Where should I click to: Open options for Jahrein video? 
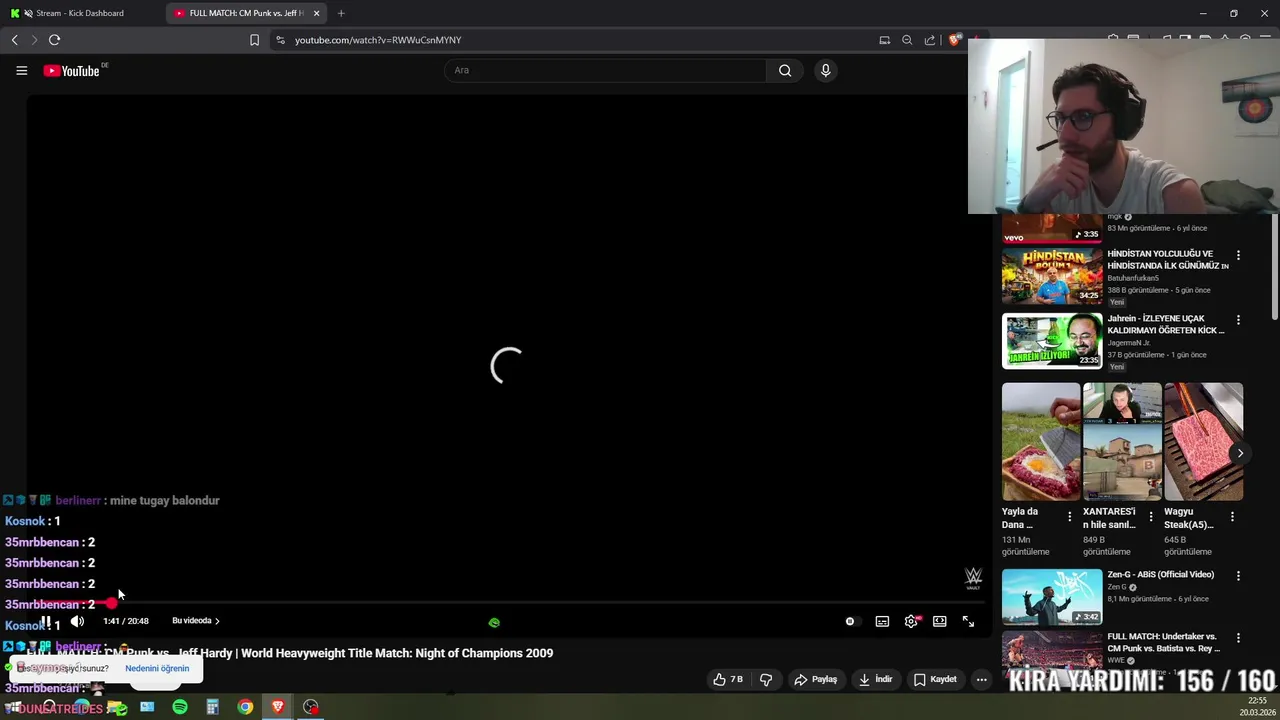1238,320
